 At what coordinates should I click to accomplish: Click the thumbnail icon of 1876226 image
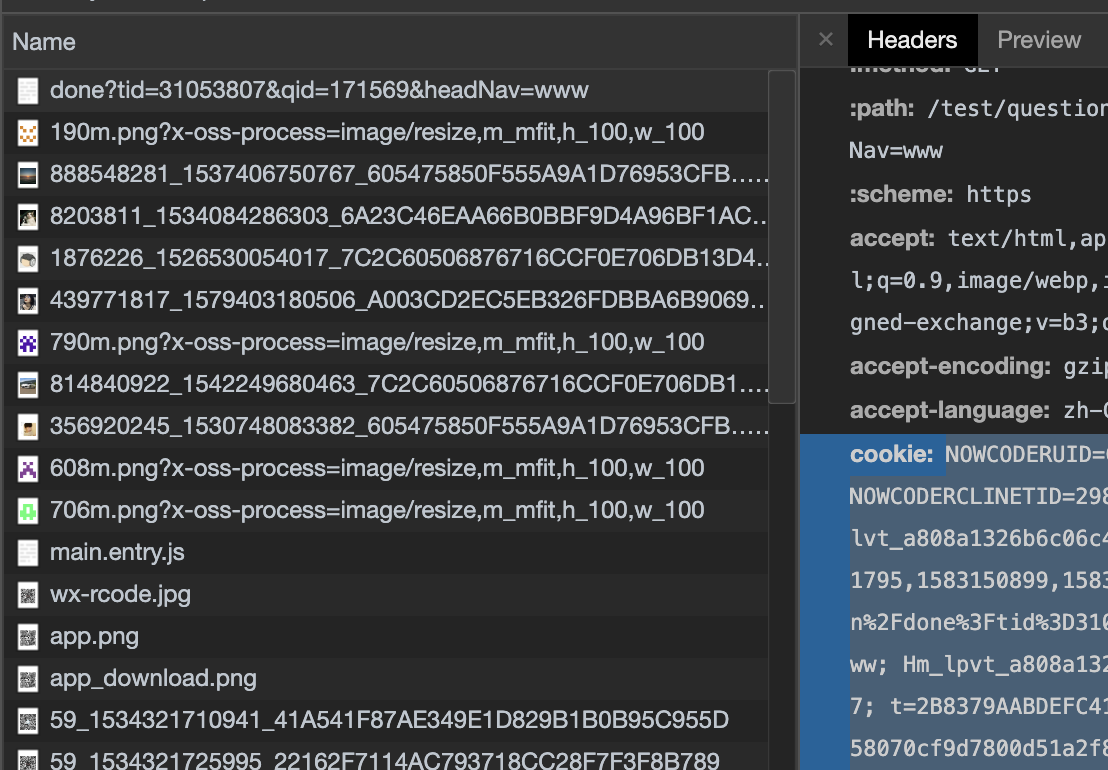pyautogui.click(x=28, y=259)
